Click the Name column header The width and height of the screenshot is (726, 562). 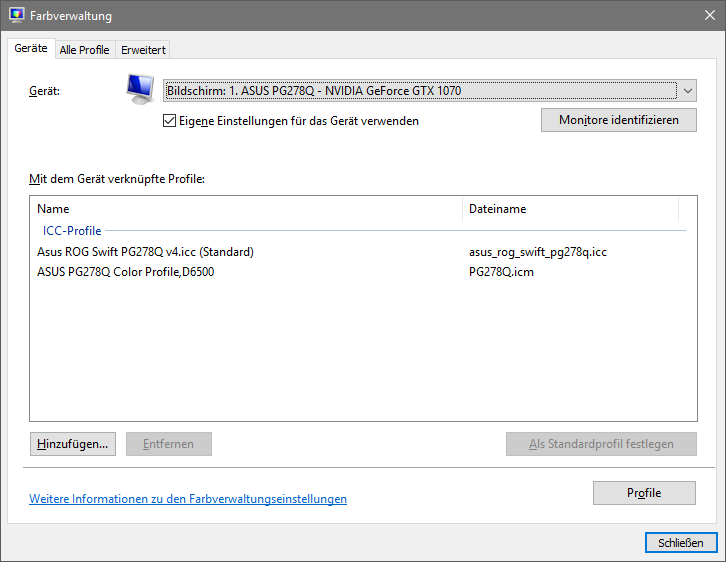pyautogui.click(x=246, y=209)
